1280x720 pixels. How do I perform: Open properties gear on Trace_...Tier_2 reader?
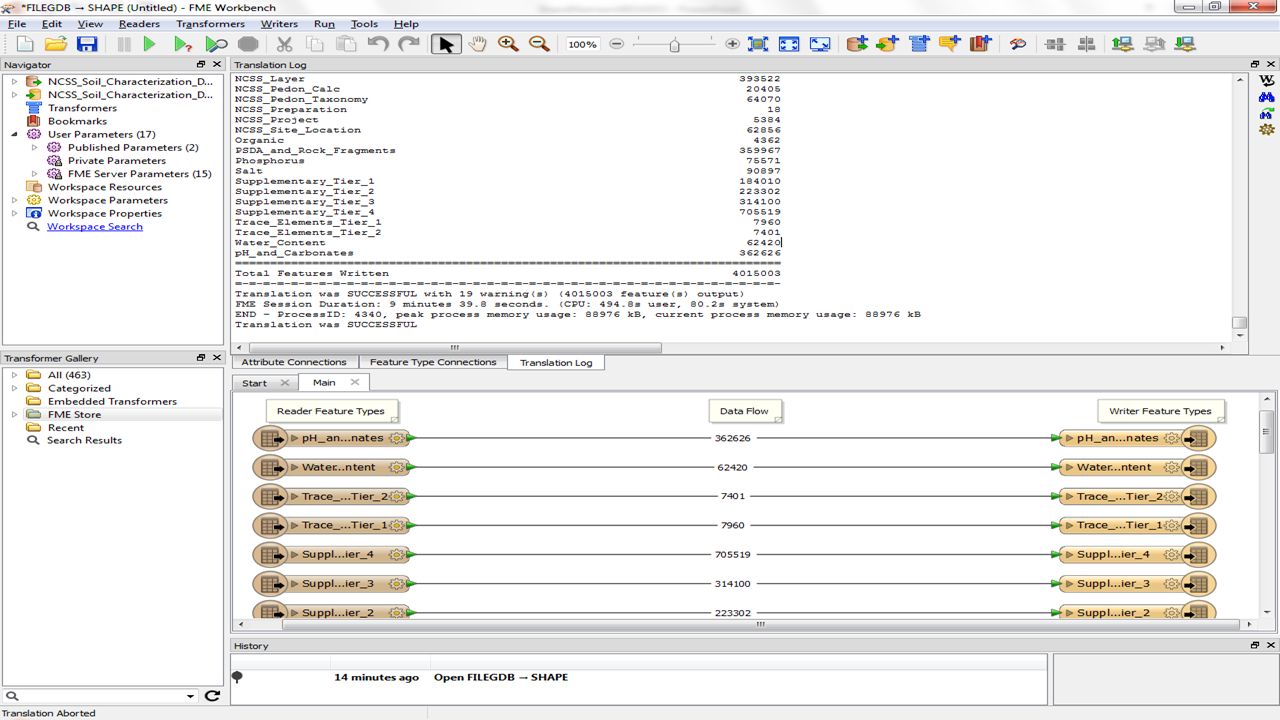[x=398, y=496]
